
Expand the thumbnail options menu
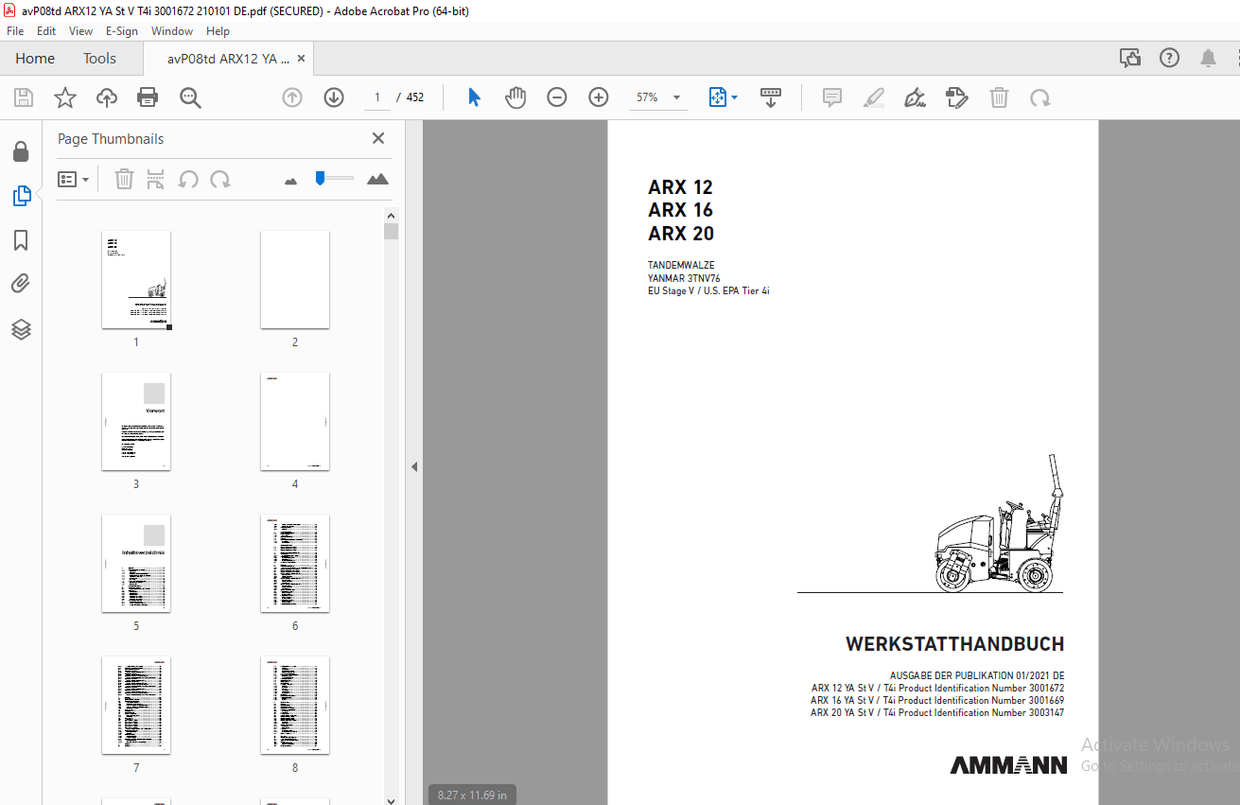[73, 179]
